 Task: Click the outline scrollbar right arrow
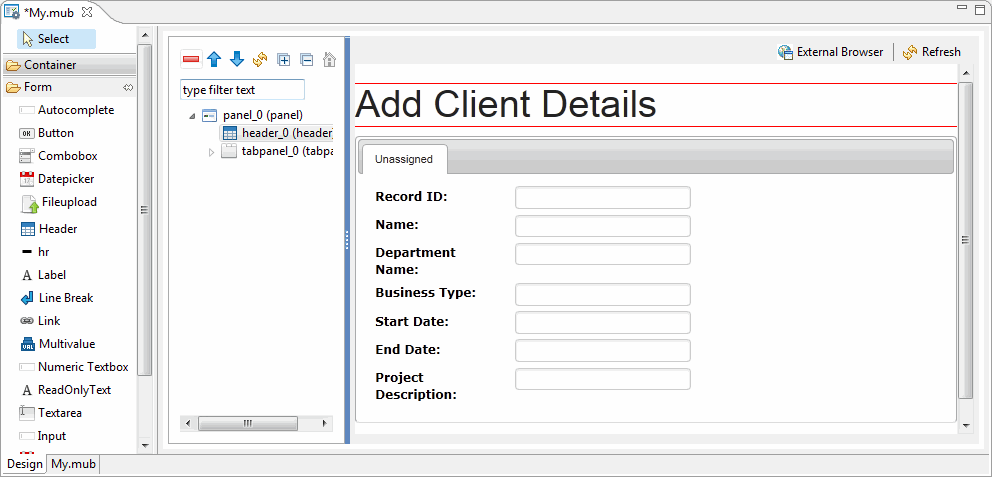[325, 423]
